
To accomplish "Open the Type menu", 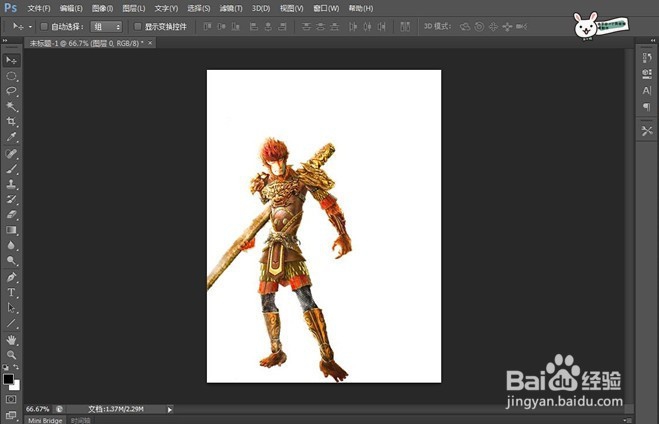I will point(166,8).
